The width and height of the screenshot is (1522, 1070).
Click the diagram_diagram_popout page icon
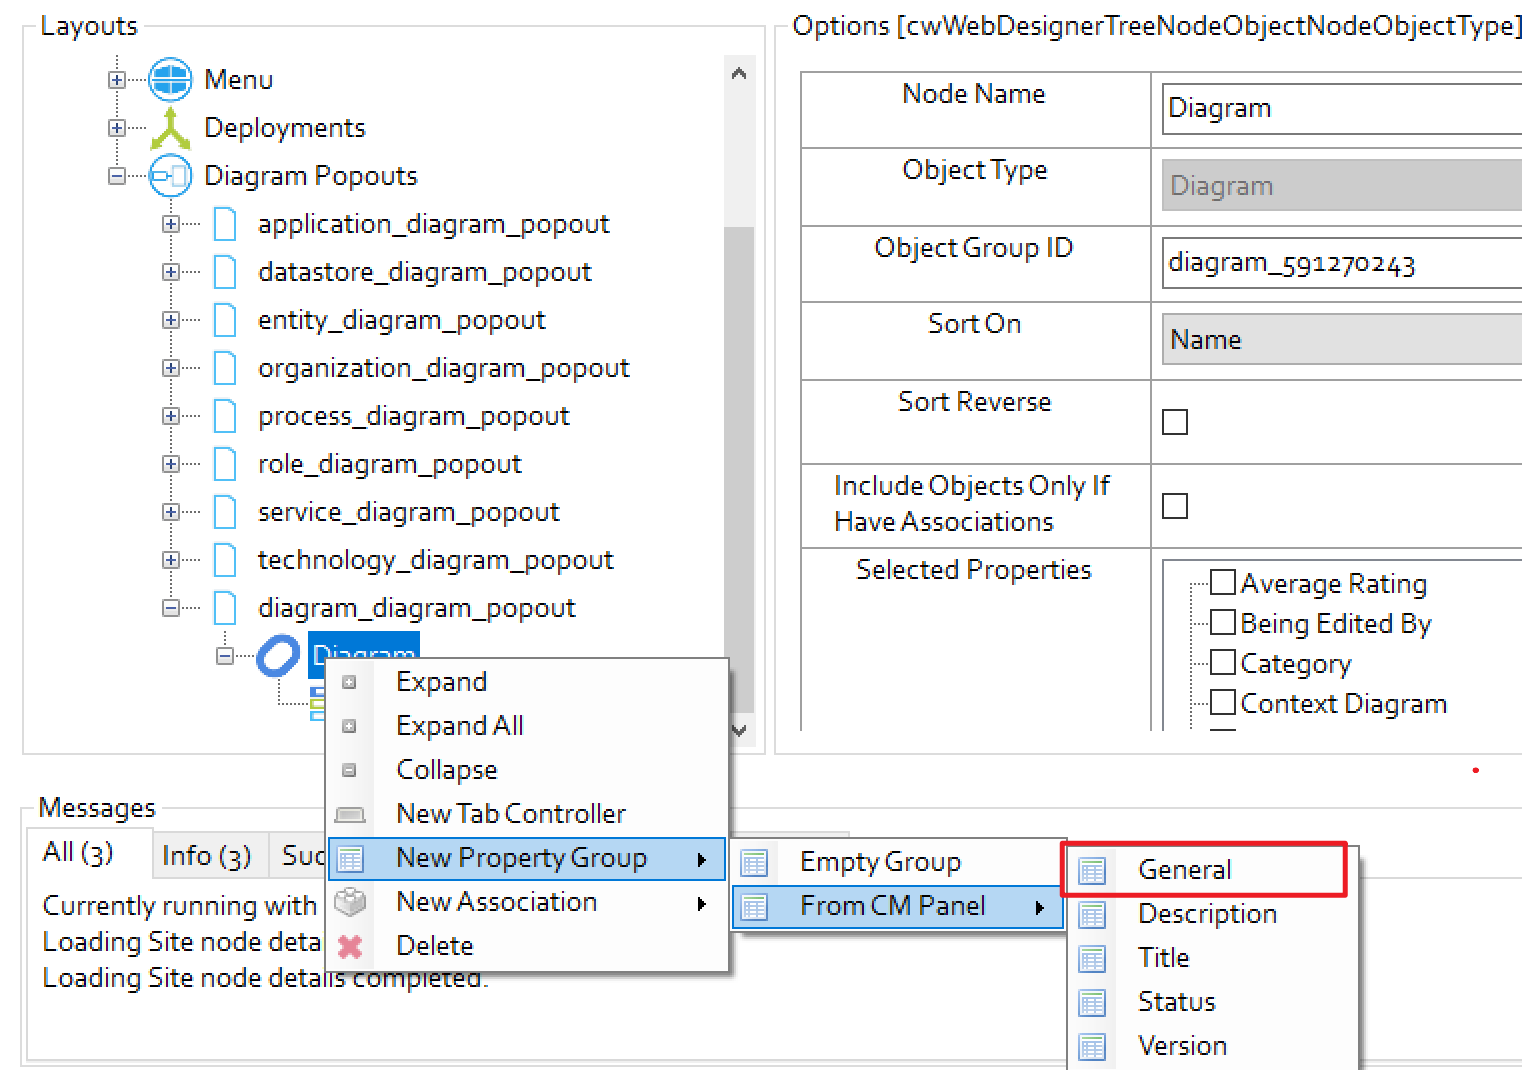click(226, 608)
